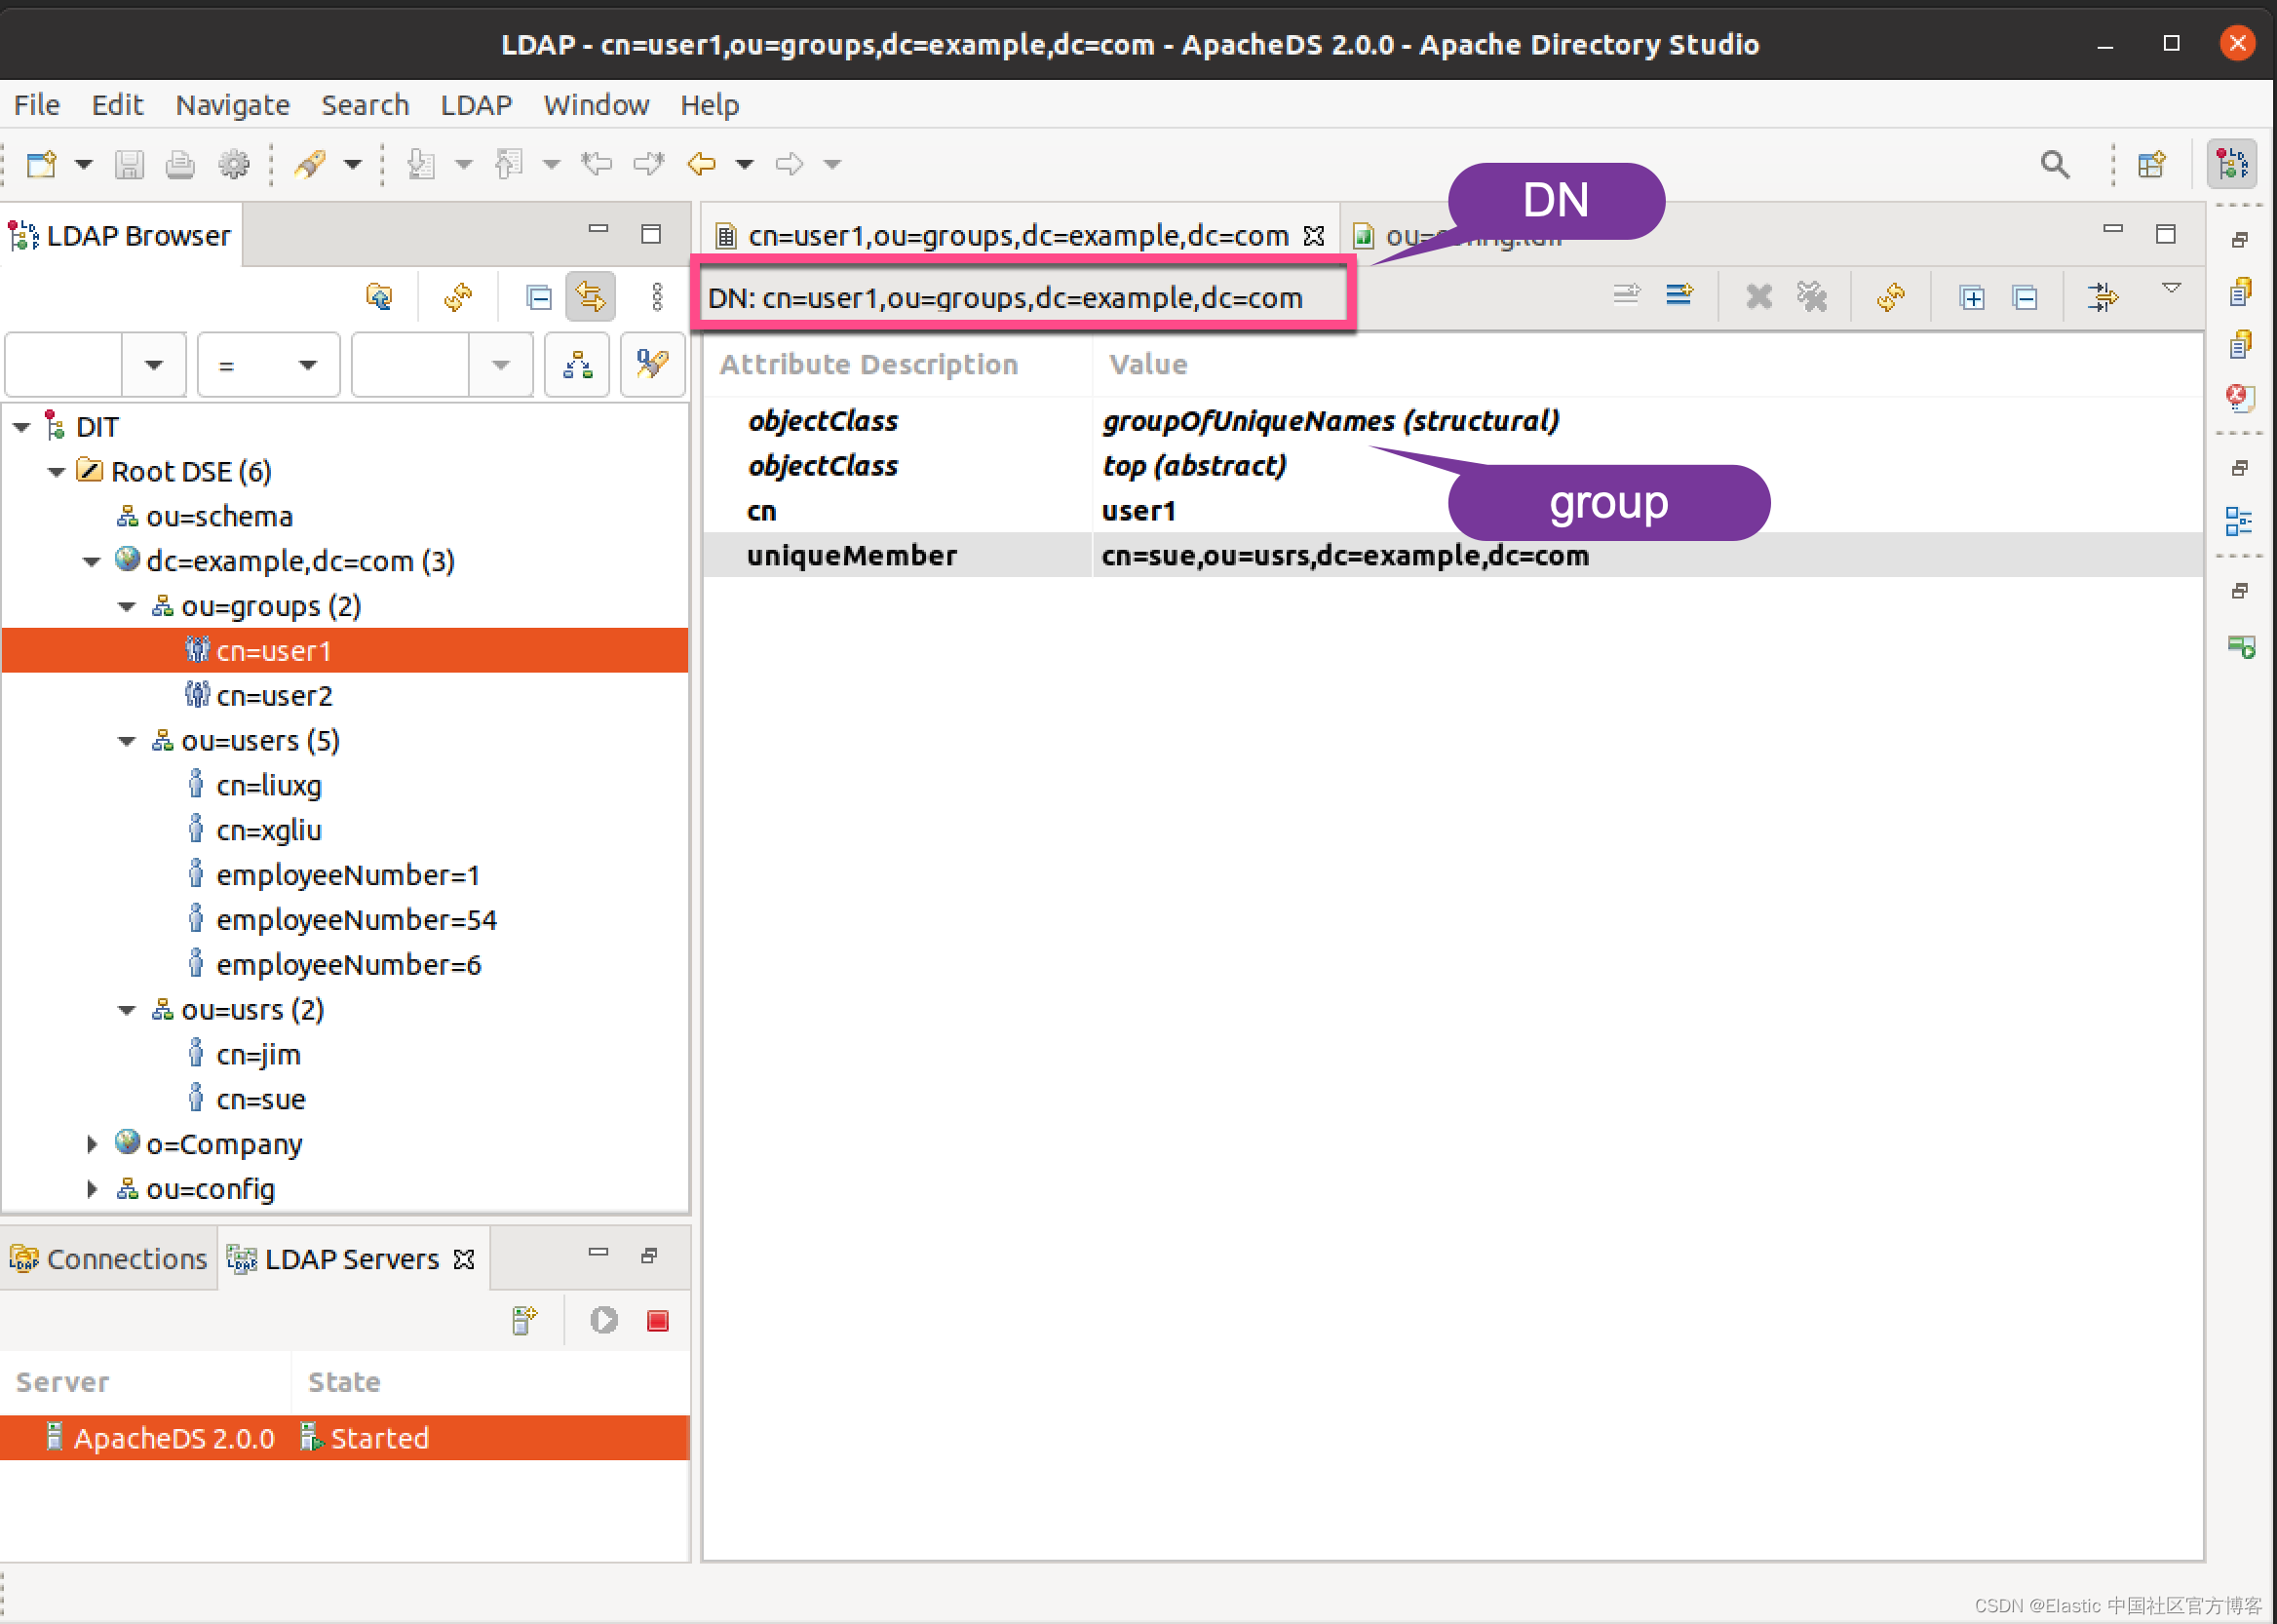
Task: Click the expand all plus icon in editor
Action: coord(1971,297)
